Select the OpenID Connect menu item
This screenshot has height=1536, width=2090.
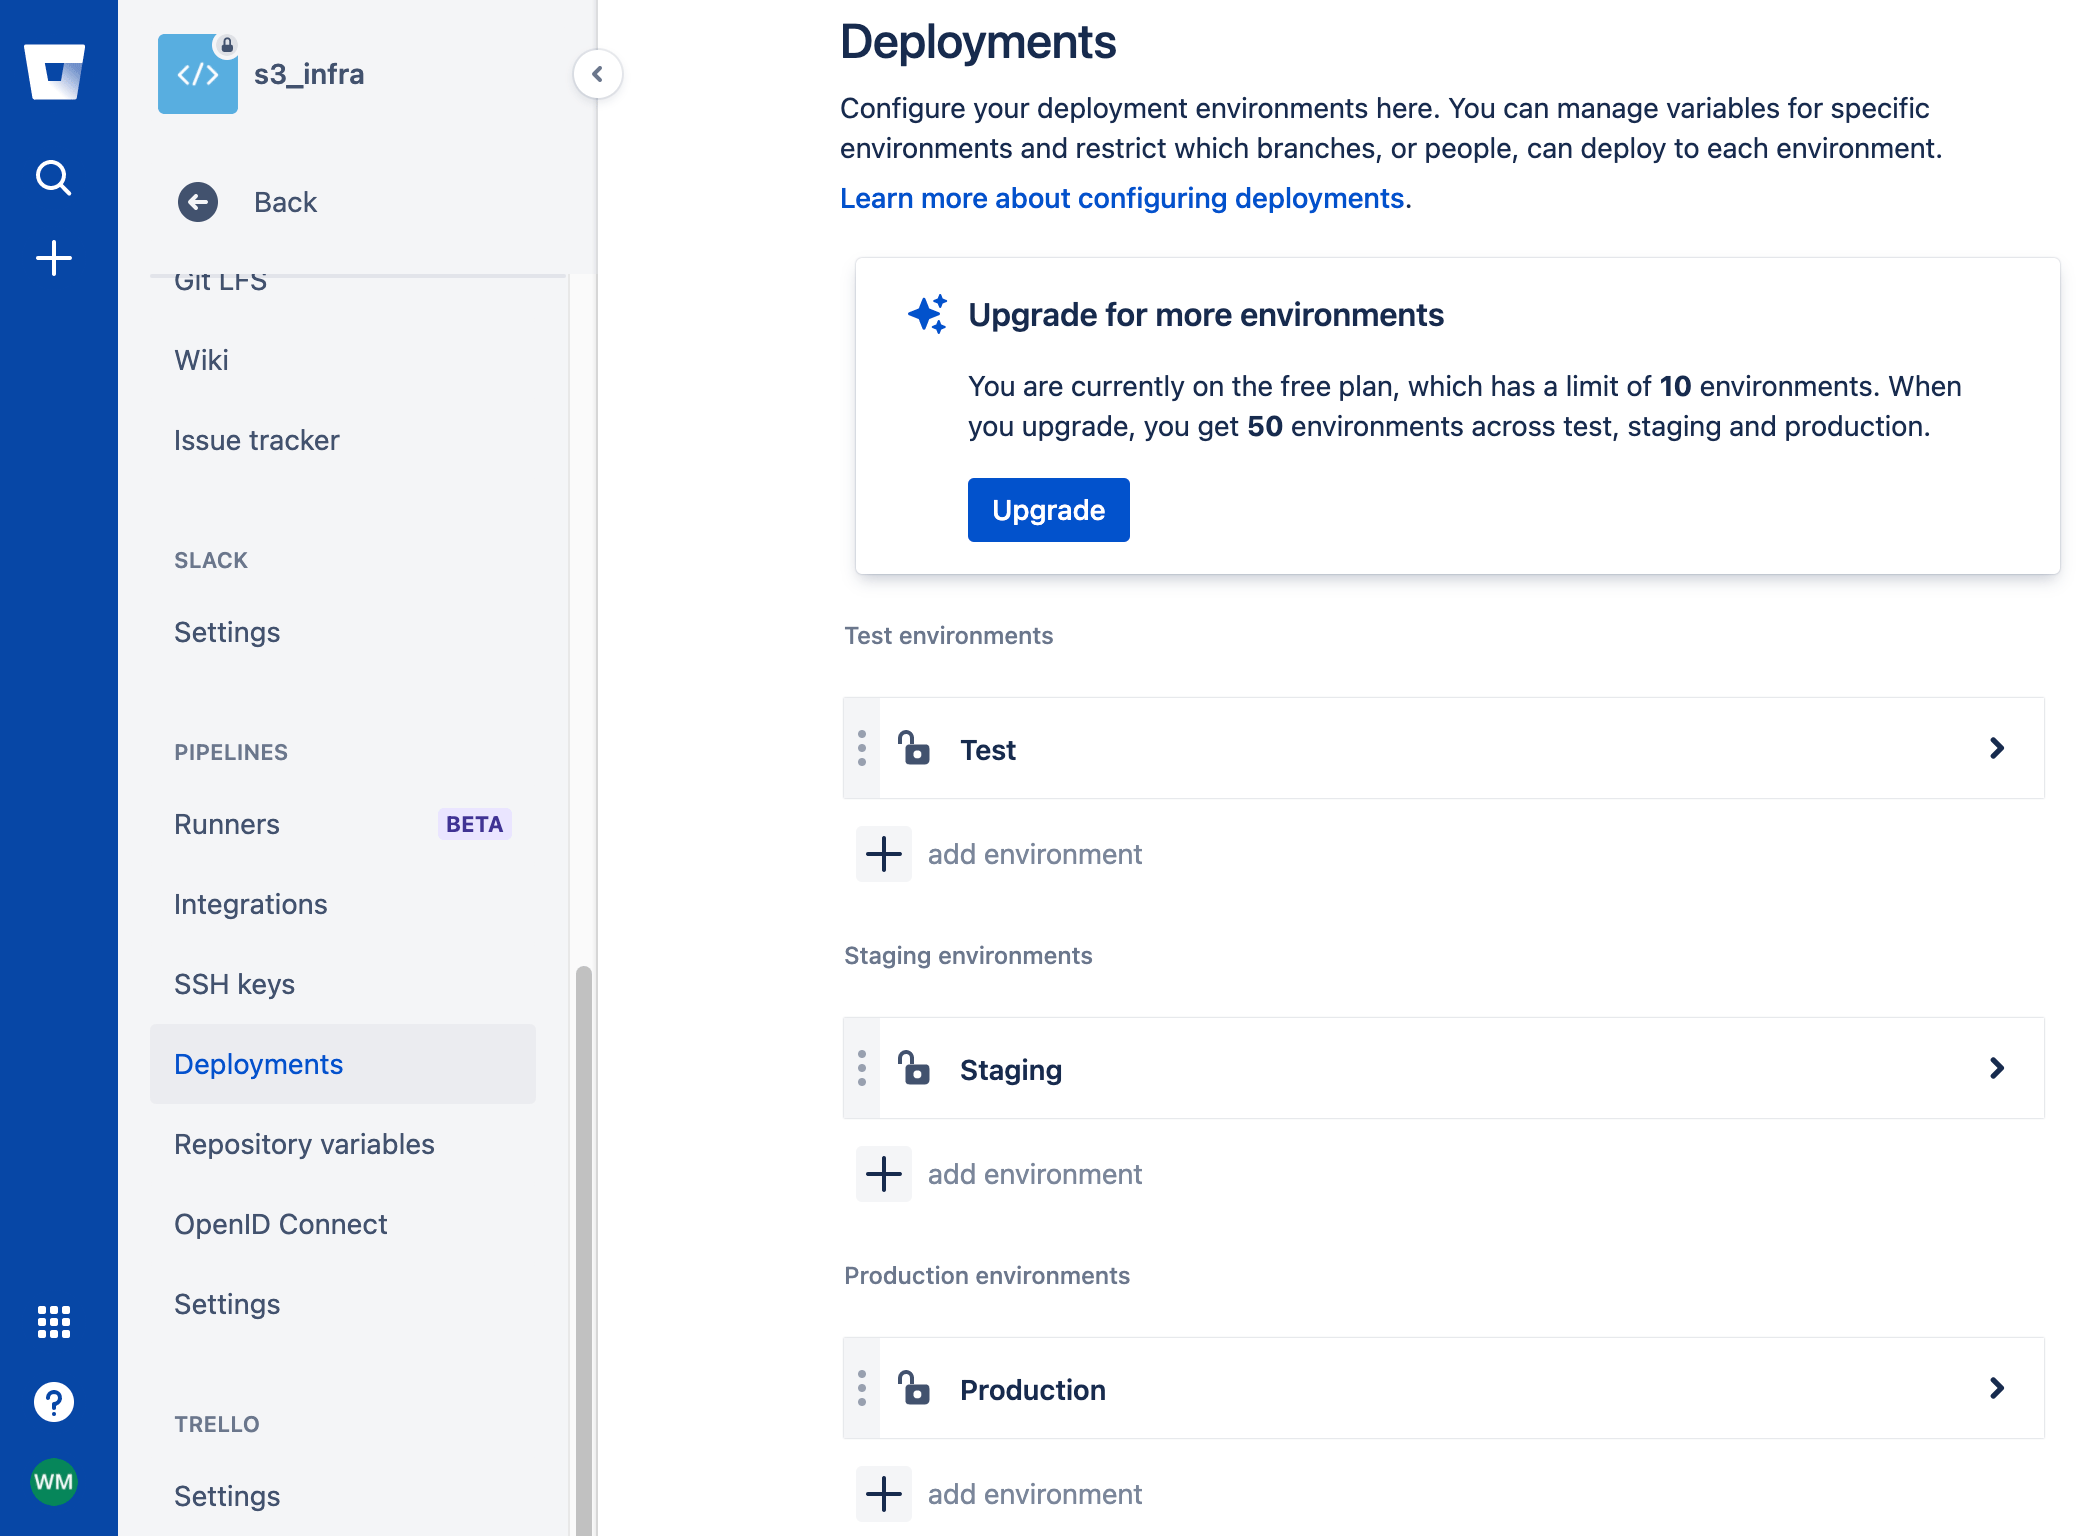click(x=281, y=1223)
